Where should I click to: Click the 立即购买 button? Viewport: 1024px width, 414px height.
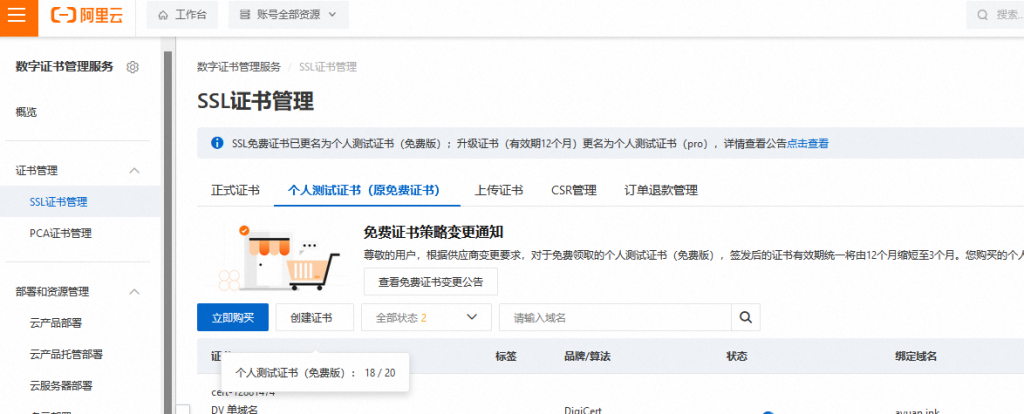(232, 318)
